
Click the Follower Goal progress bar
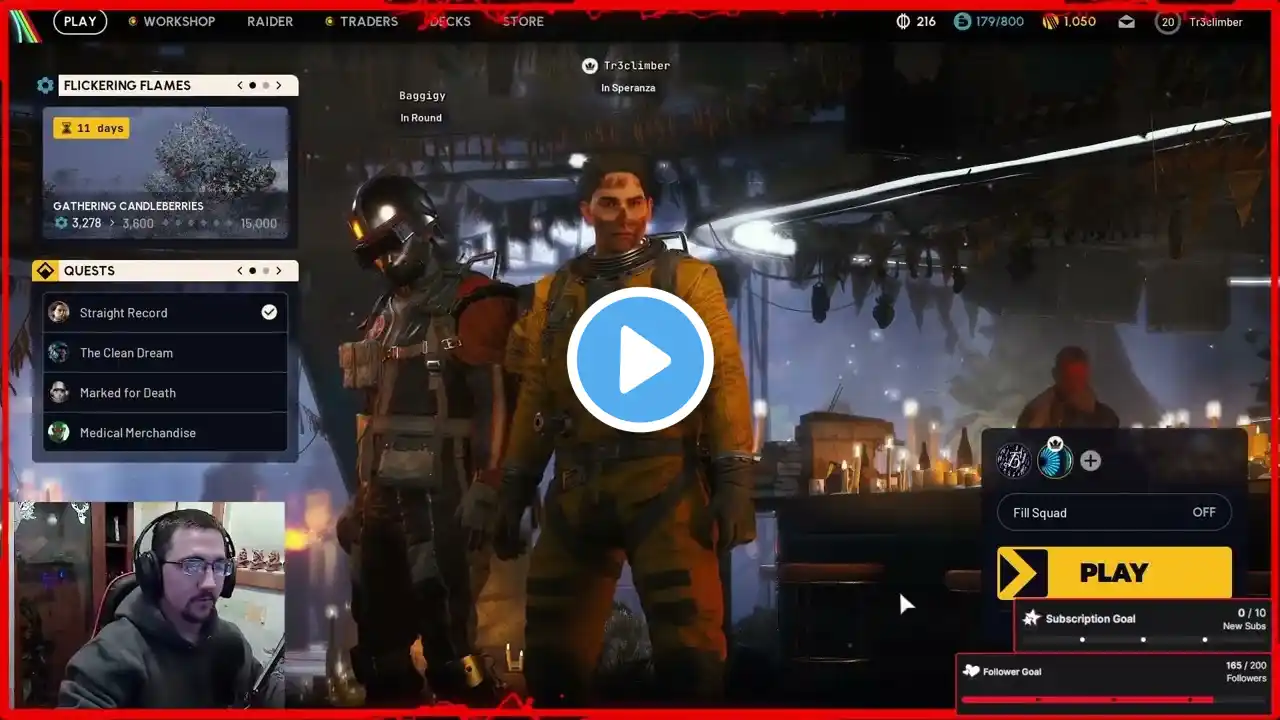pyautogui.click(x=1113, y=700)
